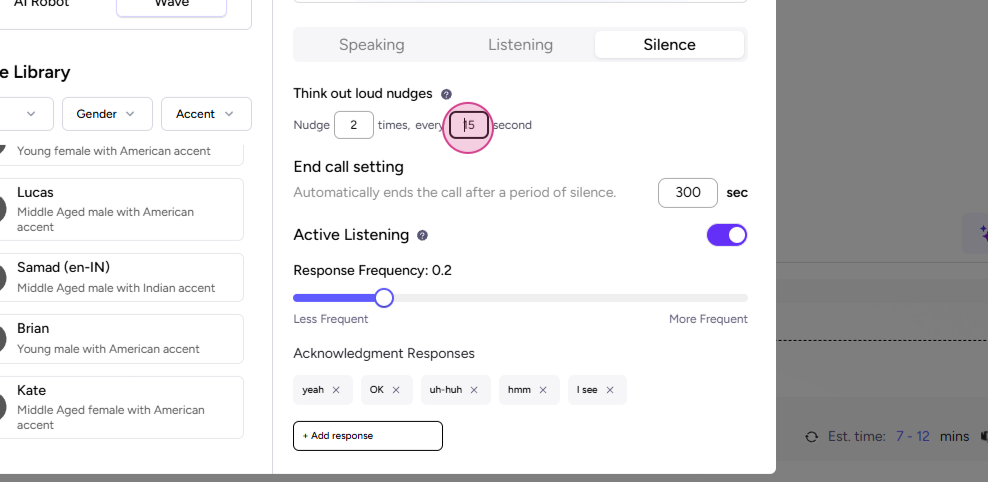
Task: Remove the 'hmm' acknowledgment response
Action: click(543, 390)
